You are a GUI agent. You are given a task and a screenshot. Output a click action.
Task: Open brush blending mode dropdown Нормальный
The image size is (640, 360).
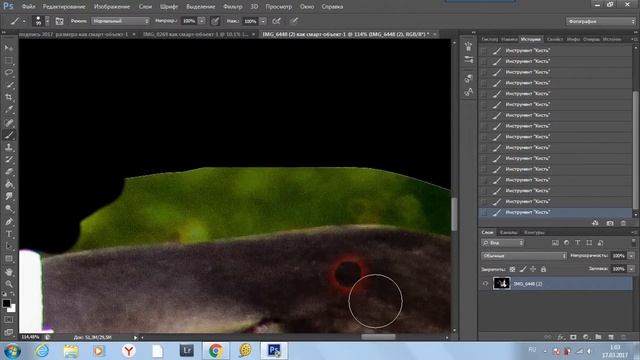[120, 21]
